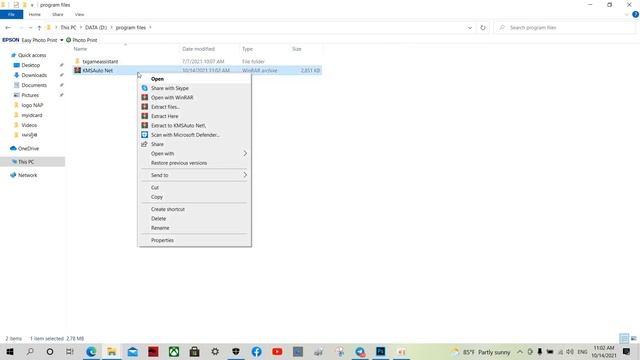640x360 pixels.
Task: Open Microsoft Store from taskbar
Action: pos(194,351)
